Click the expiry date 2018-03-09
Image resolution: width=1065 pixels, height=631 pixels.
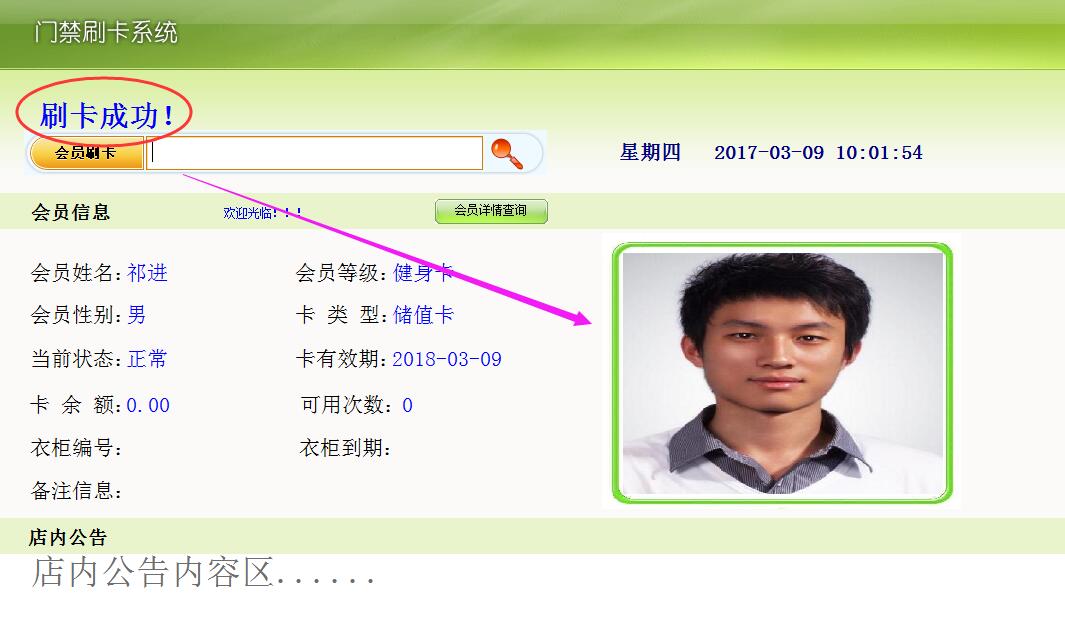pos(447,359)
